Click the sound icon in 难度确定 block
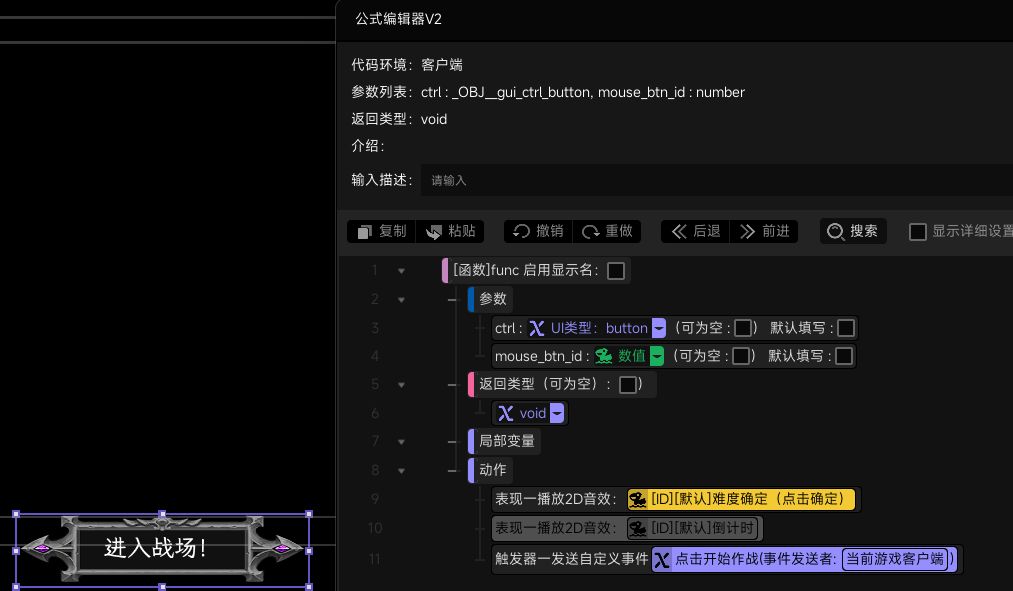The height and width of the screenshot is (591, 1013). [638, 499]
